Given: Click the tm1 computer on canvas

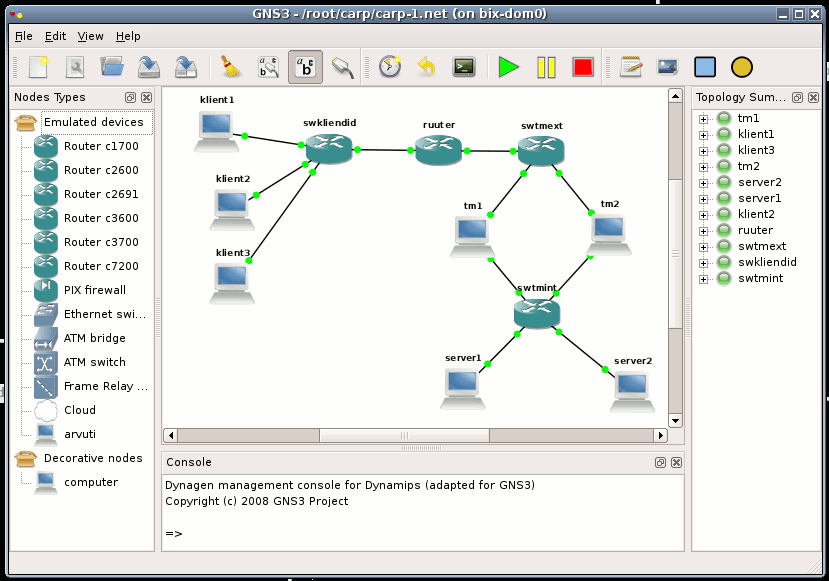Looking at the screenshot, I should [472, 237].
